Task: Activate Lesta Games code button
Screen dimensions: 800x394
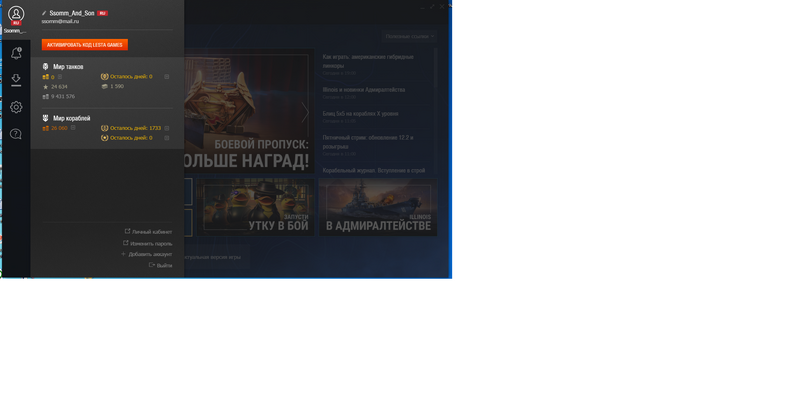Action: coord(85,45)
